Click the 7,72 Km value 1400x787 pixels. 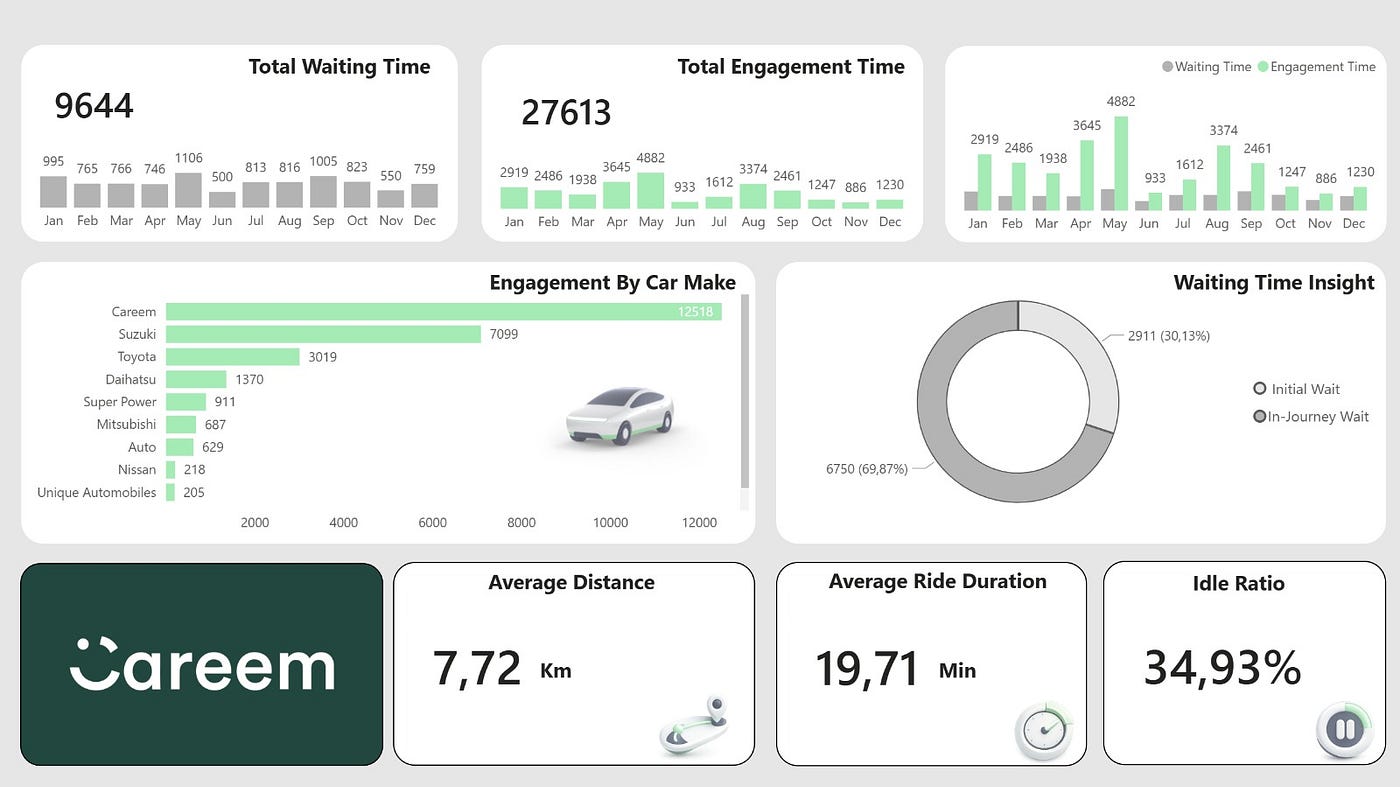click(x=477, y=668)
